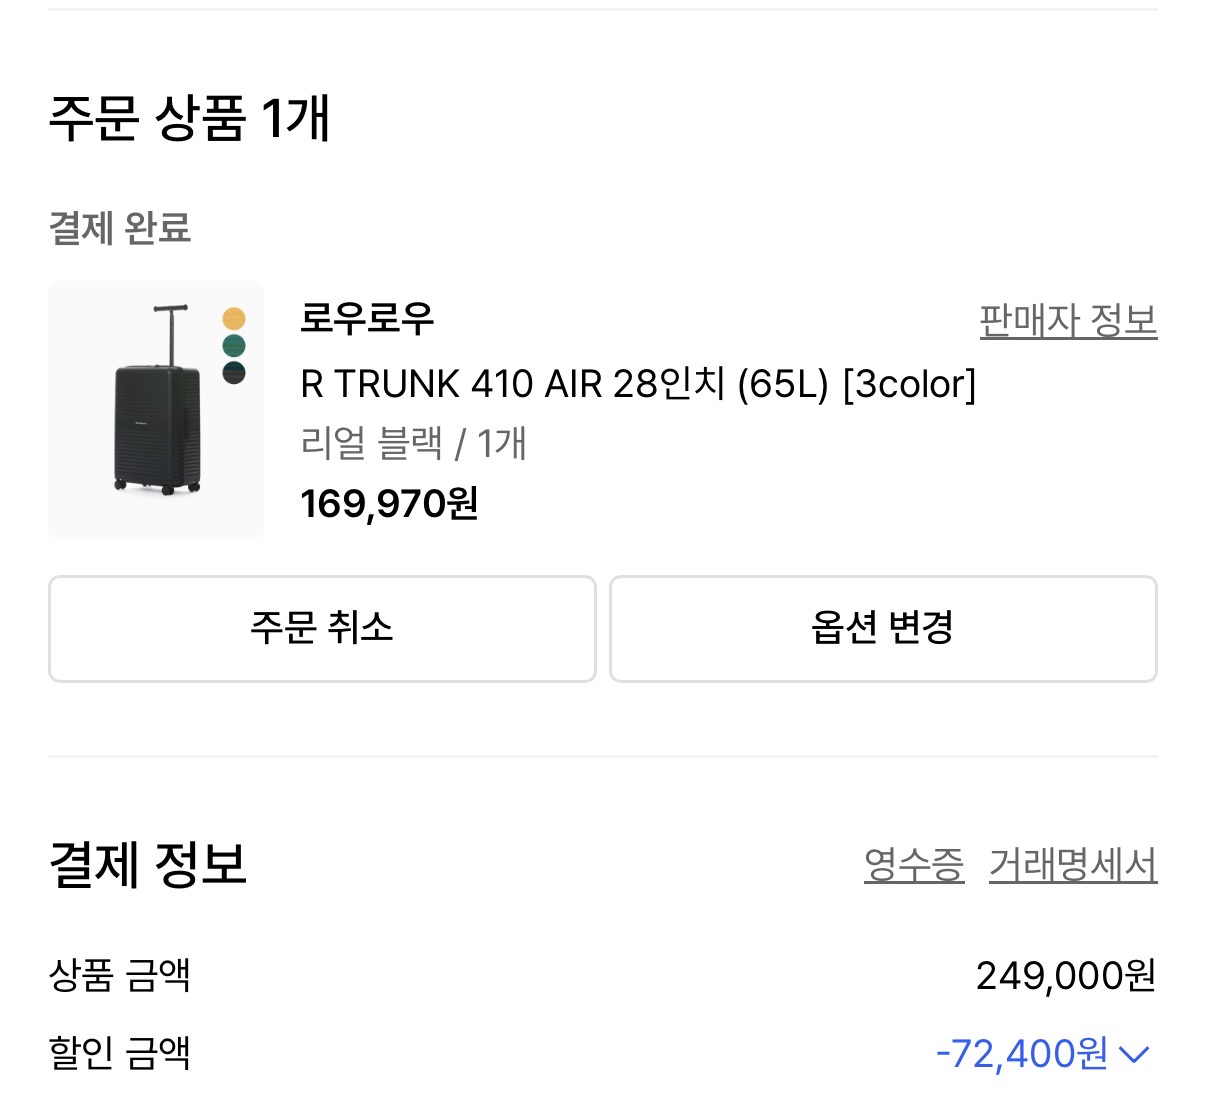Click the 169,970원 product price

389,504
